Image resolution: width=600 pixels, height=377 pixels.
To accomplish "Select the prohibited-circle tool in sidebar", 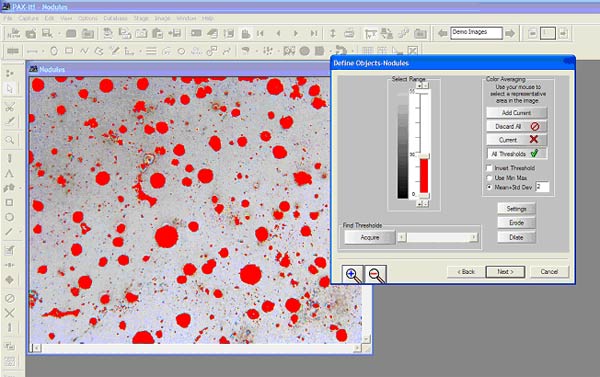I will click(x=10, y=298).
